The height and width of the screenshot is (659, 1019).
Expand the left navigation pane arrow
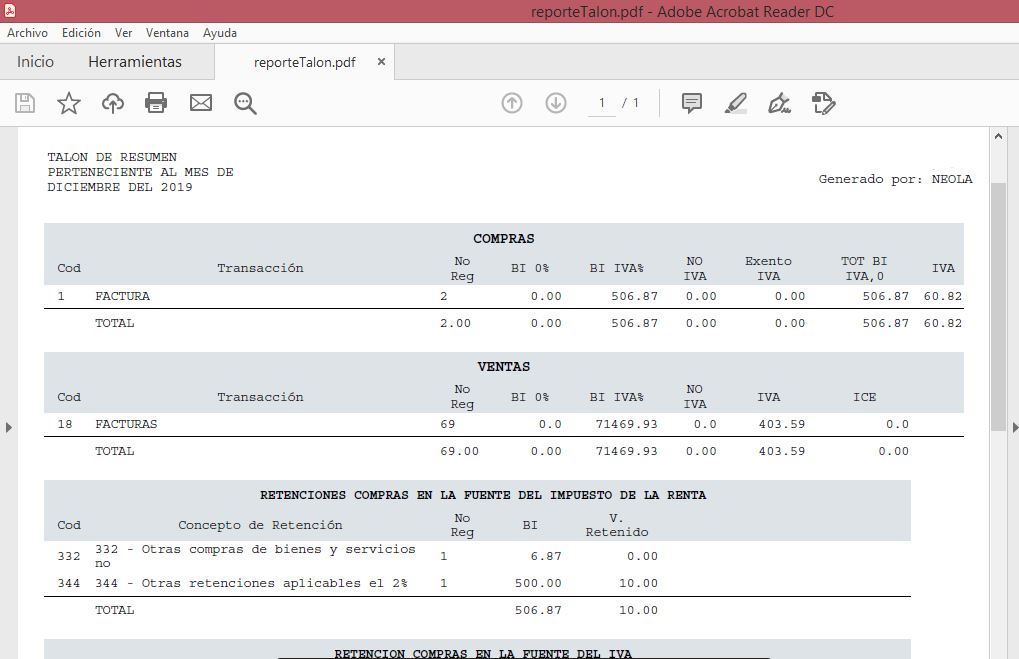9,428
